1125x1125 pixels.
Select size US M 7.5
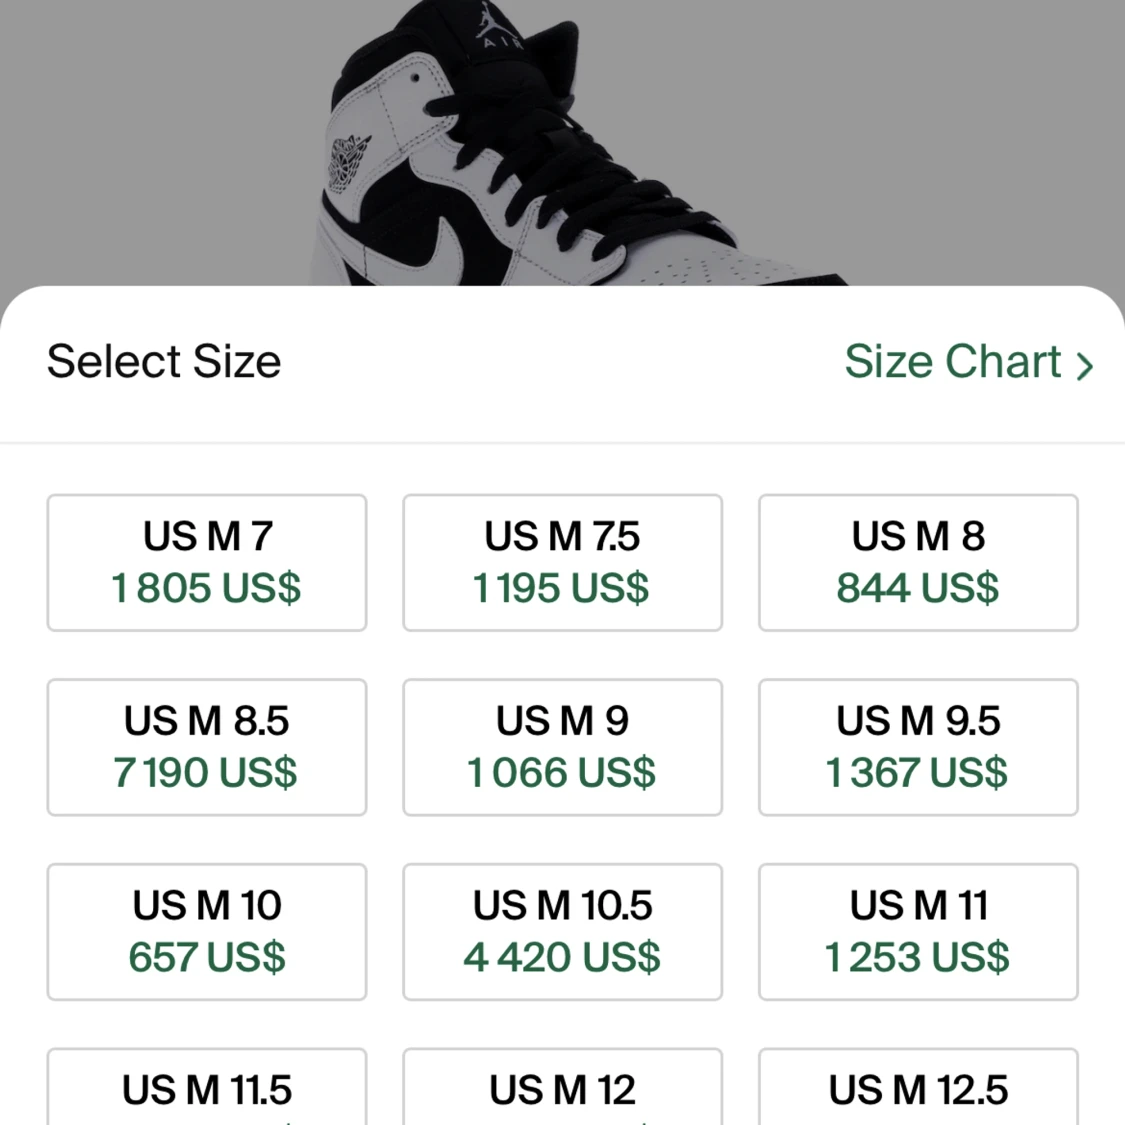(562, 562)
